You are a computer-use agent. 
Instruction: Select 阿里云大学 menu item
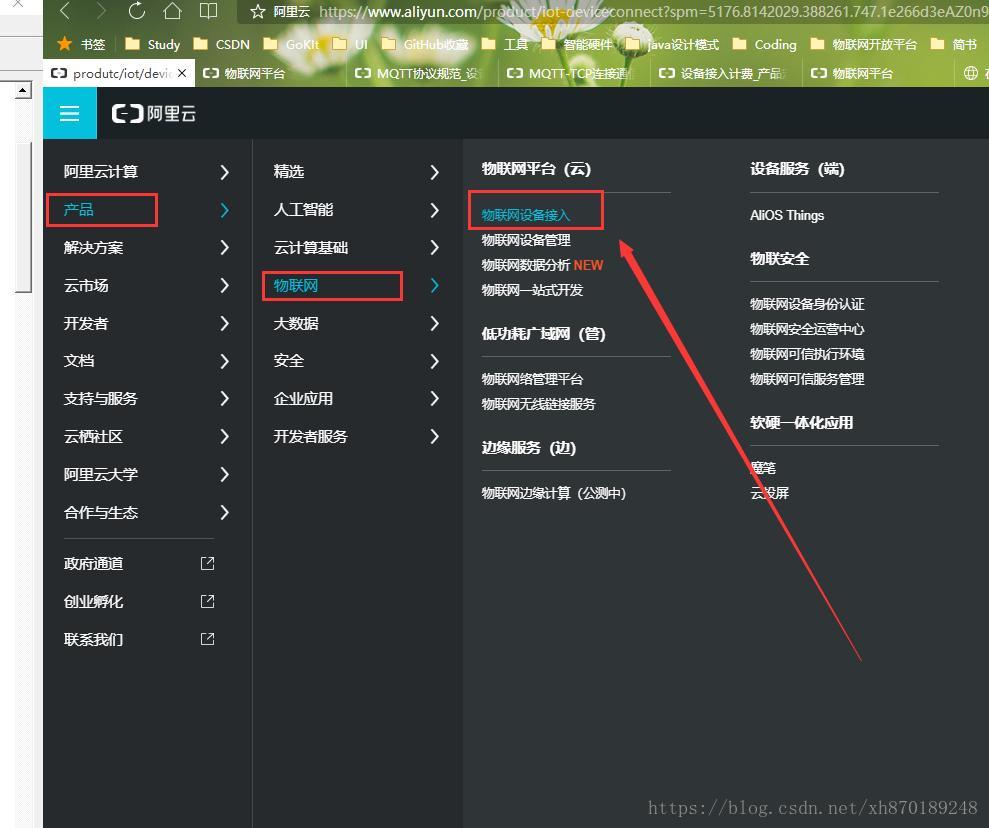pyautogui.click(x=100, y=474)
